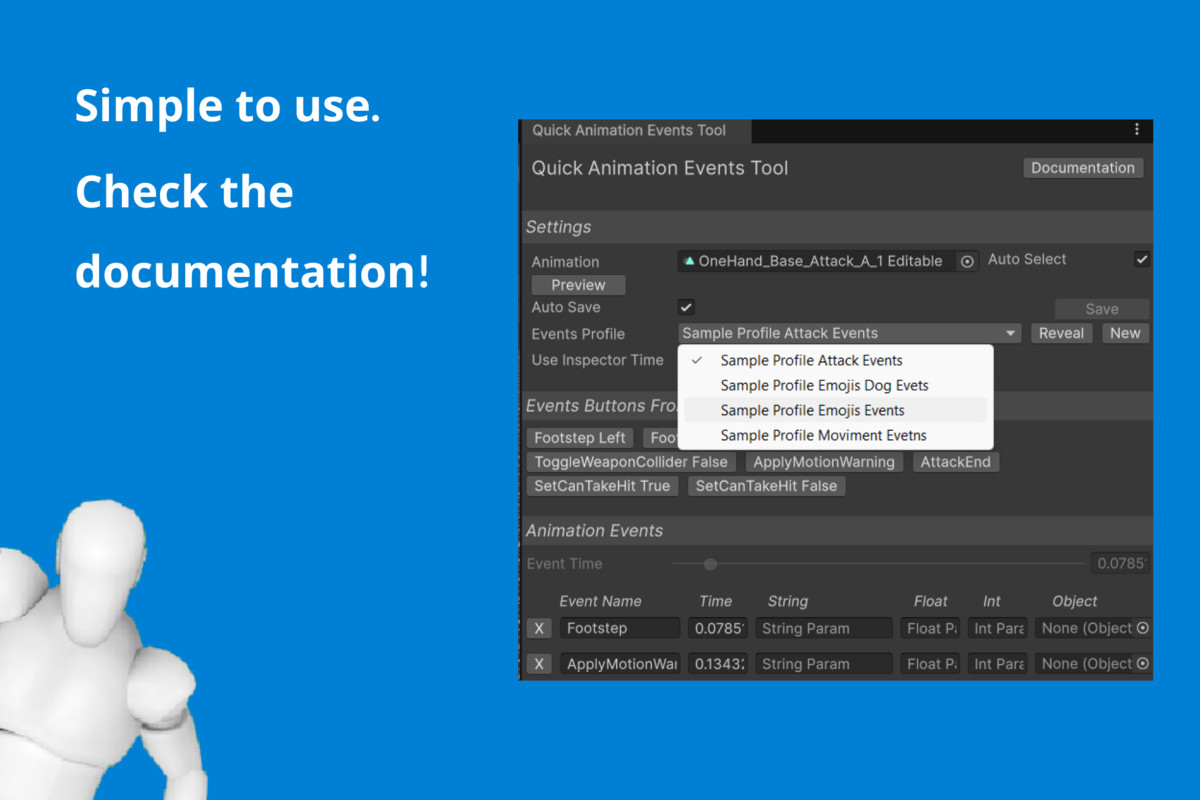Click the Int column header
This screenshot has height=800, width=1200.
click(992, 601)
